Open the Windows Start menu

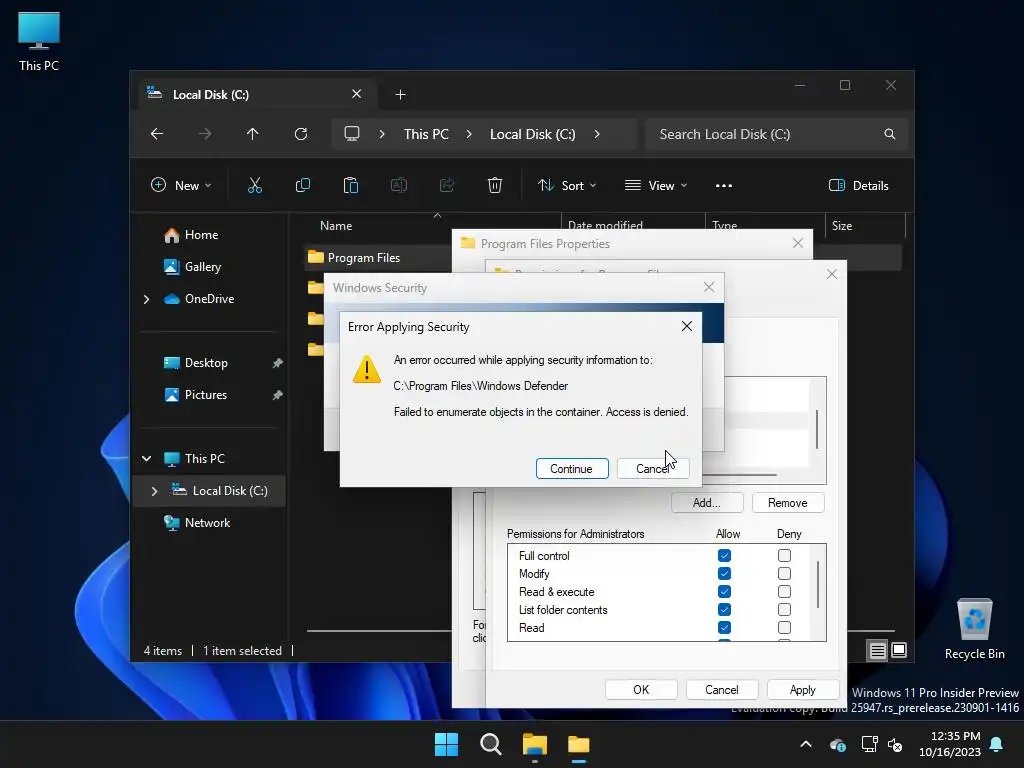pos(447,744)
